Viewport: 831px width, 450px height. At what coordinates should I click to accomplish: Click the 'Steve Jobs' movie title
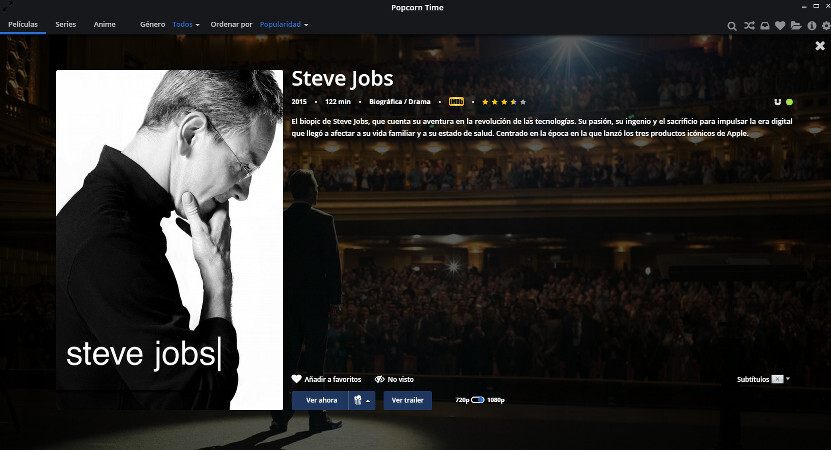pos(342,78)
